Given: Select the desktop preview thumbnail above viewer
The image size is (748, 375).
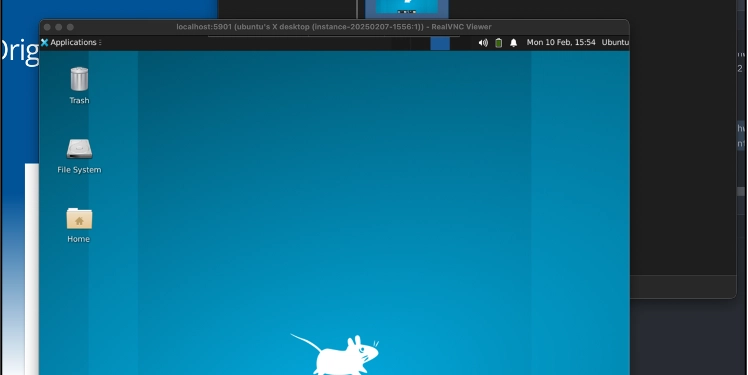Looking at the screenshot, I should (407, 8).
